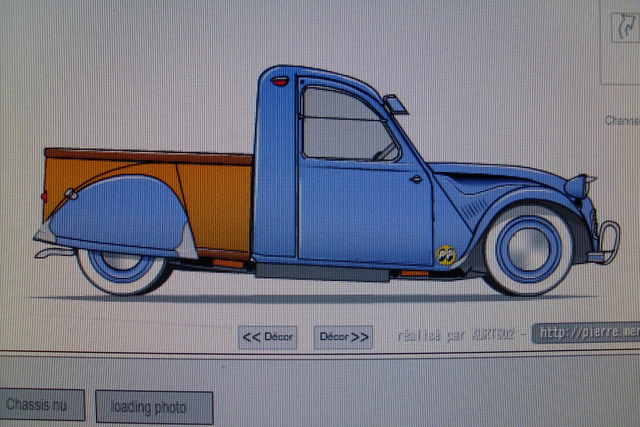Viewport: 640px width, 427px height.
Task: Click the chrome front bumper
Action: point(606,243)
